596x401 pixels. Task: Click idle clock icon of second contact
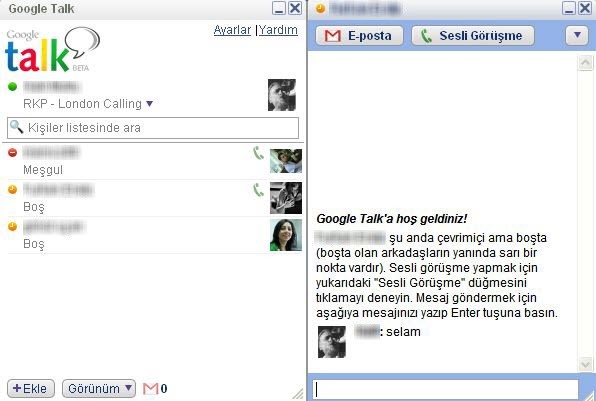[13, 189]
